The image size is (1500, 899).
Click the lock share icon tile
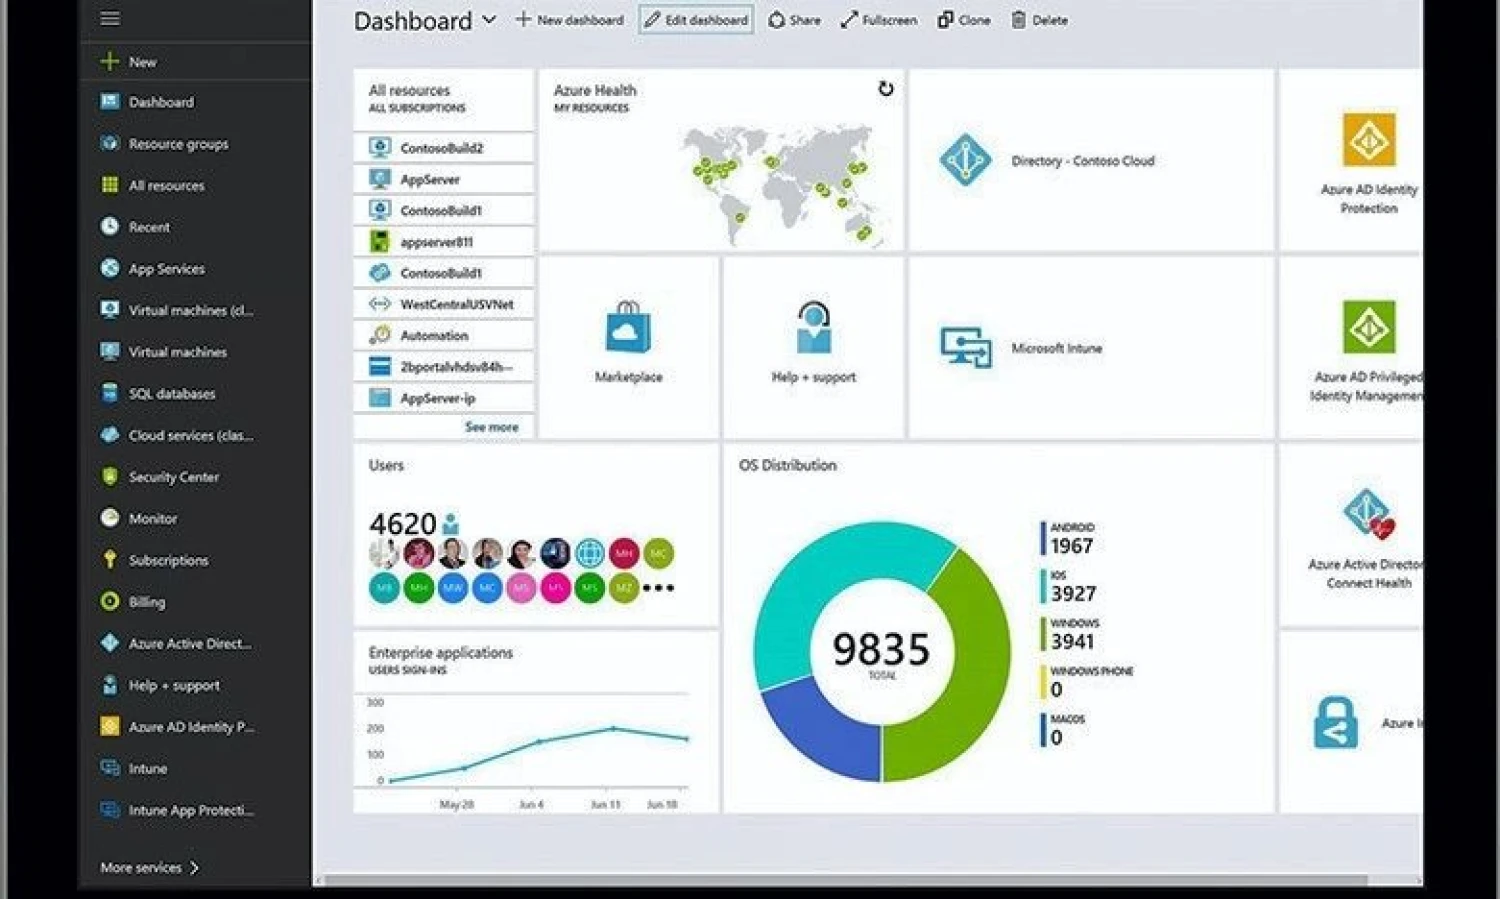[1335, 723]
